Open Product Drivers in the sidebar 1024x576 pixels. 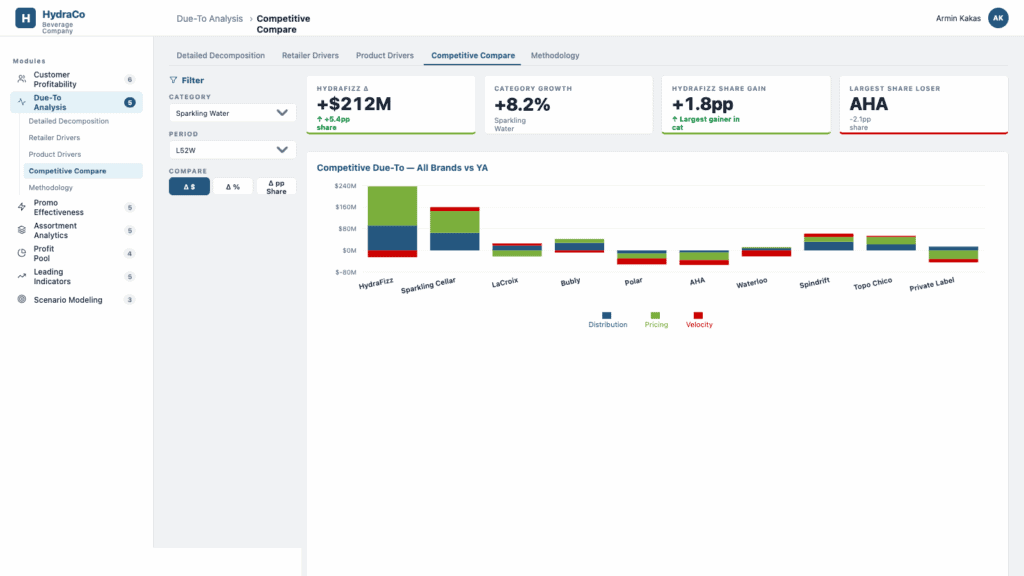55,154
